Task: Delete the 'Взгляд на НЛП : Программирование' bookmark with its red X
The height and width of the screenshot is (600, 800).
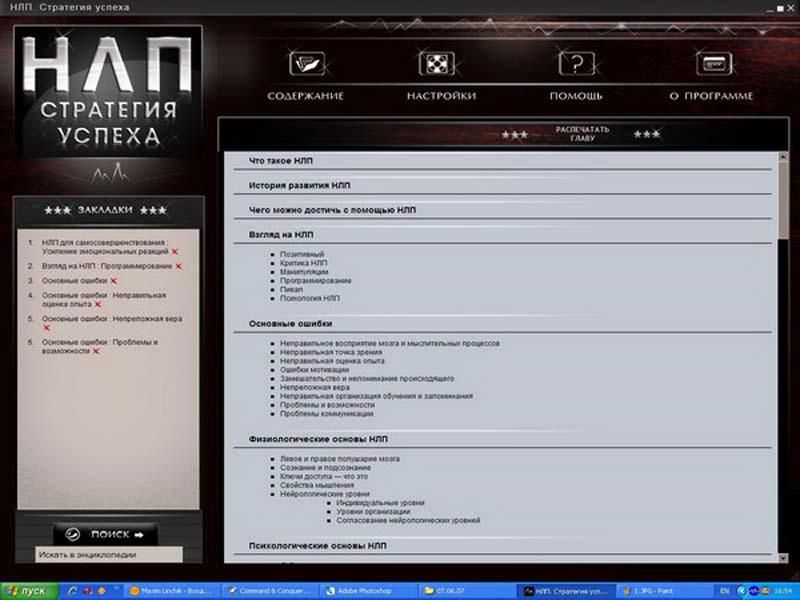Action: 179,266
